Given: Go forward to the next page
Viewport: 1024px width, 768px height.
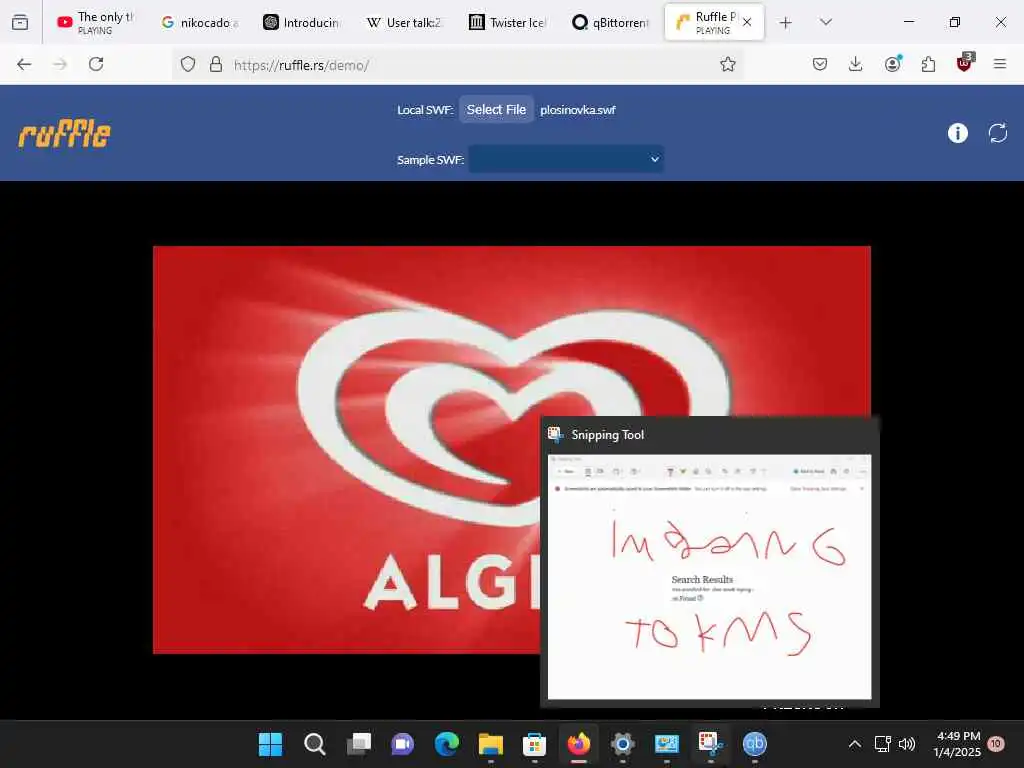Looking at the screenshot, I should point(60,64).
